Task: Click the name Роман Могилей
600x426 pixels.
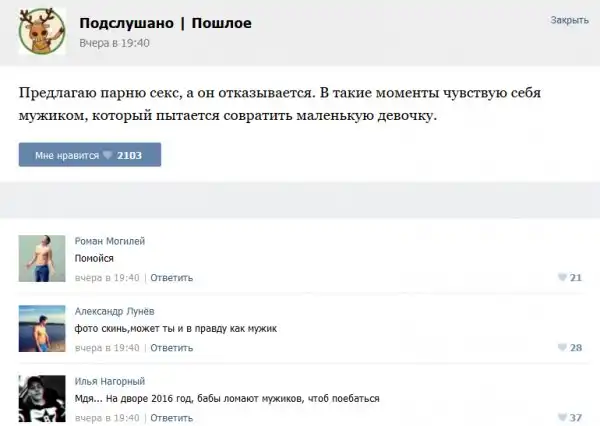Action: 110,241
